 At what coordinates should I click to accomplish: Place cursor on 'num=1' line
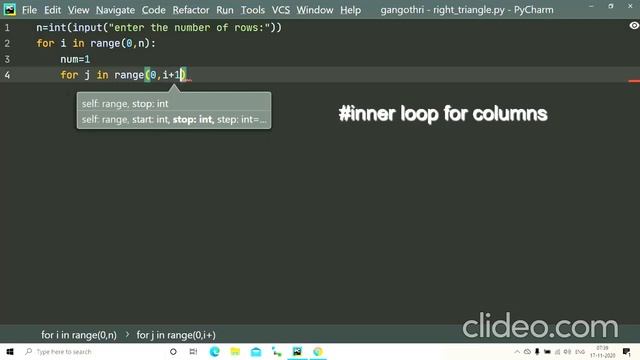pos(75,59)
